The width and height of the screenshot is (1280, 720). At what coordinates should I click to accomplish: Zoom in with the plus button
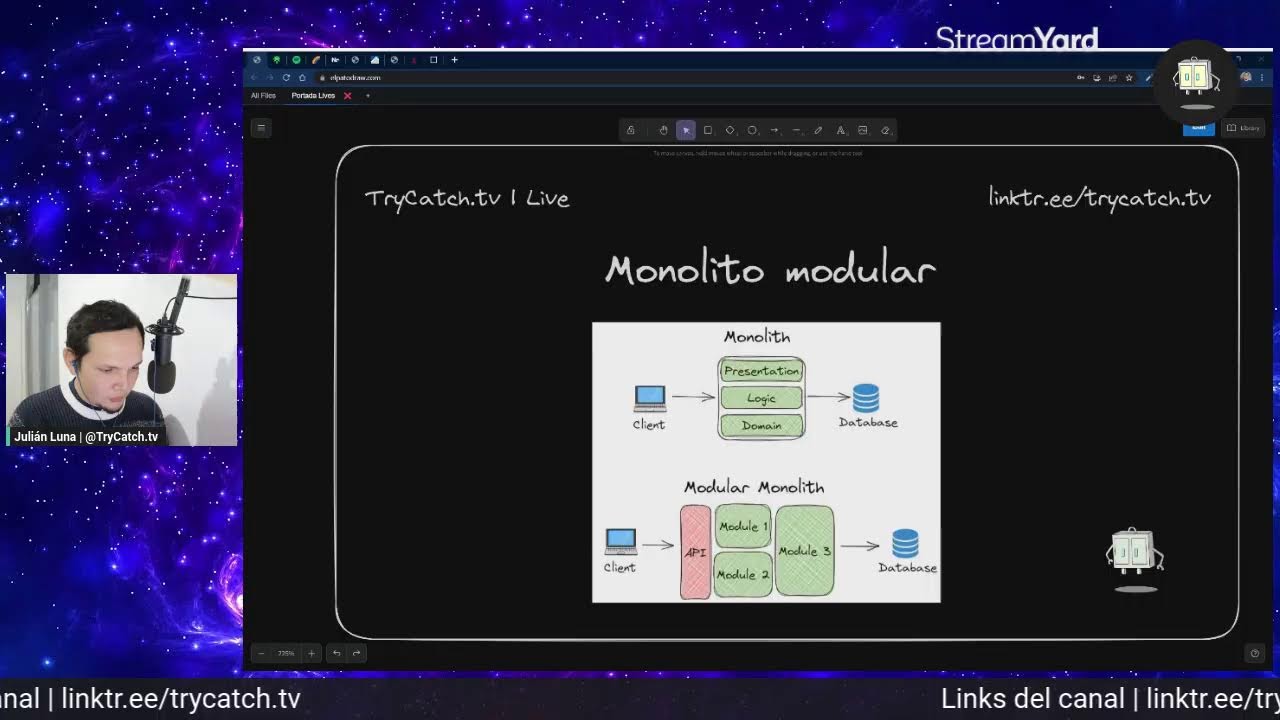pyautogui.click(x=311, y=653)
